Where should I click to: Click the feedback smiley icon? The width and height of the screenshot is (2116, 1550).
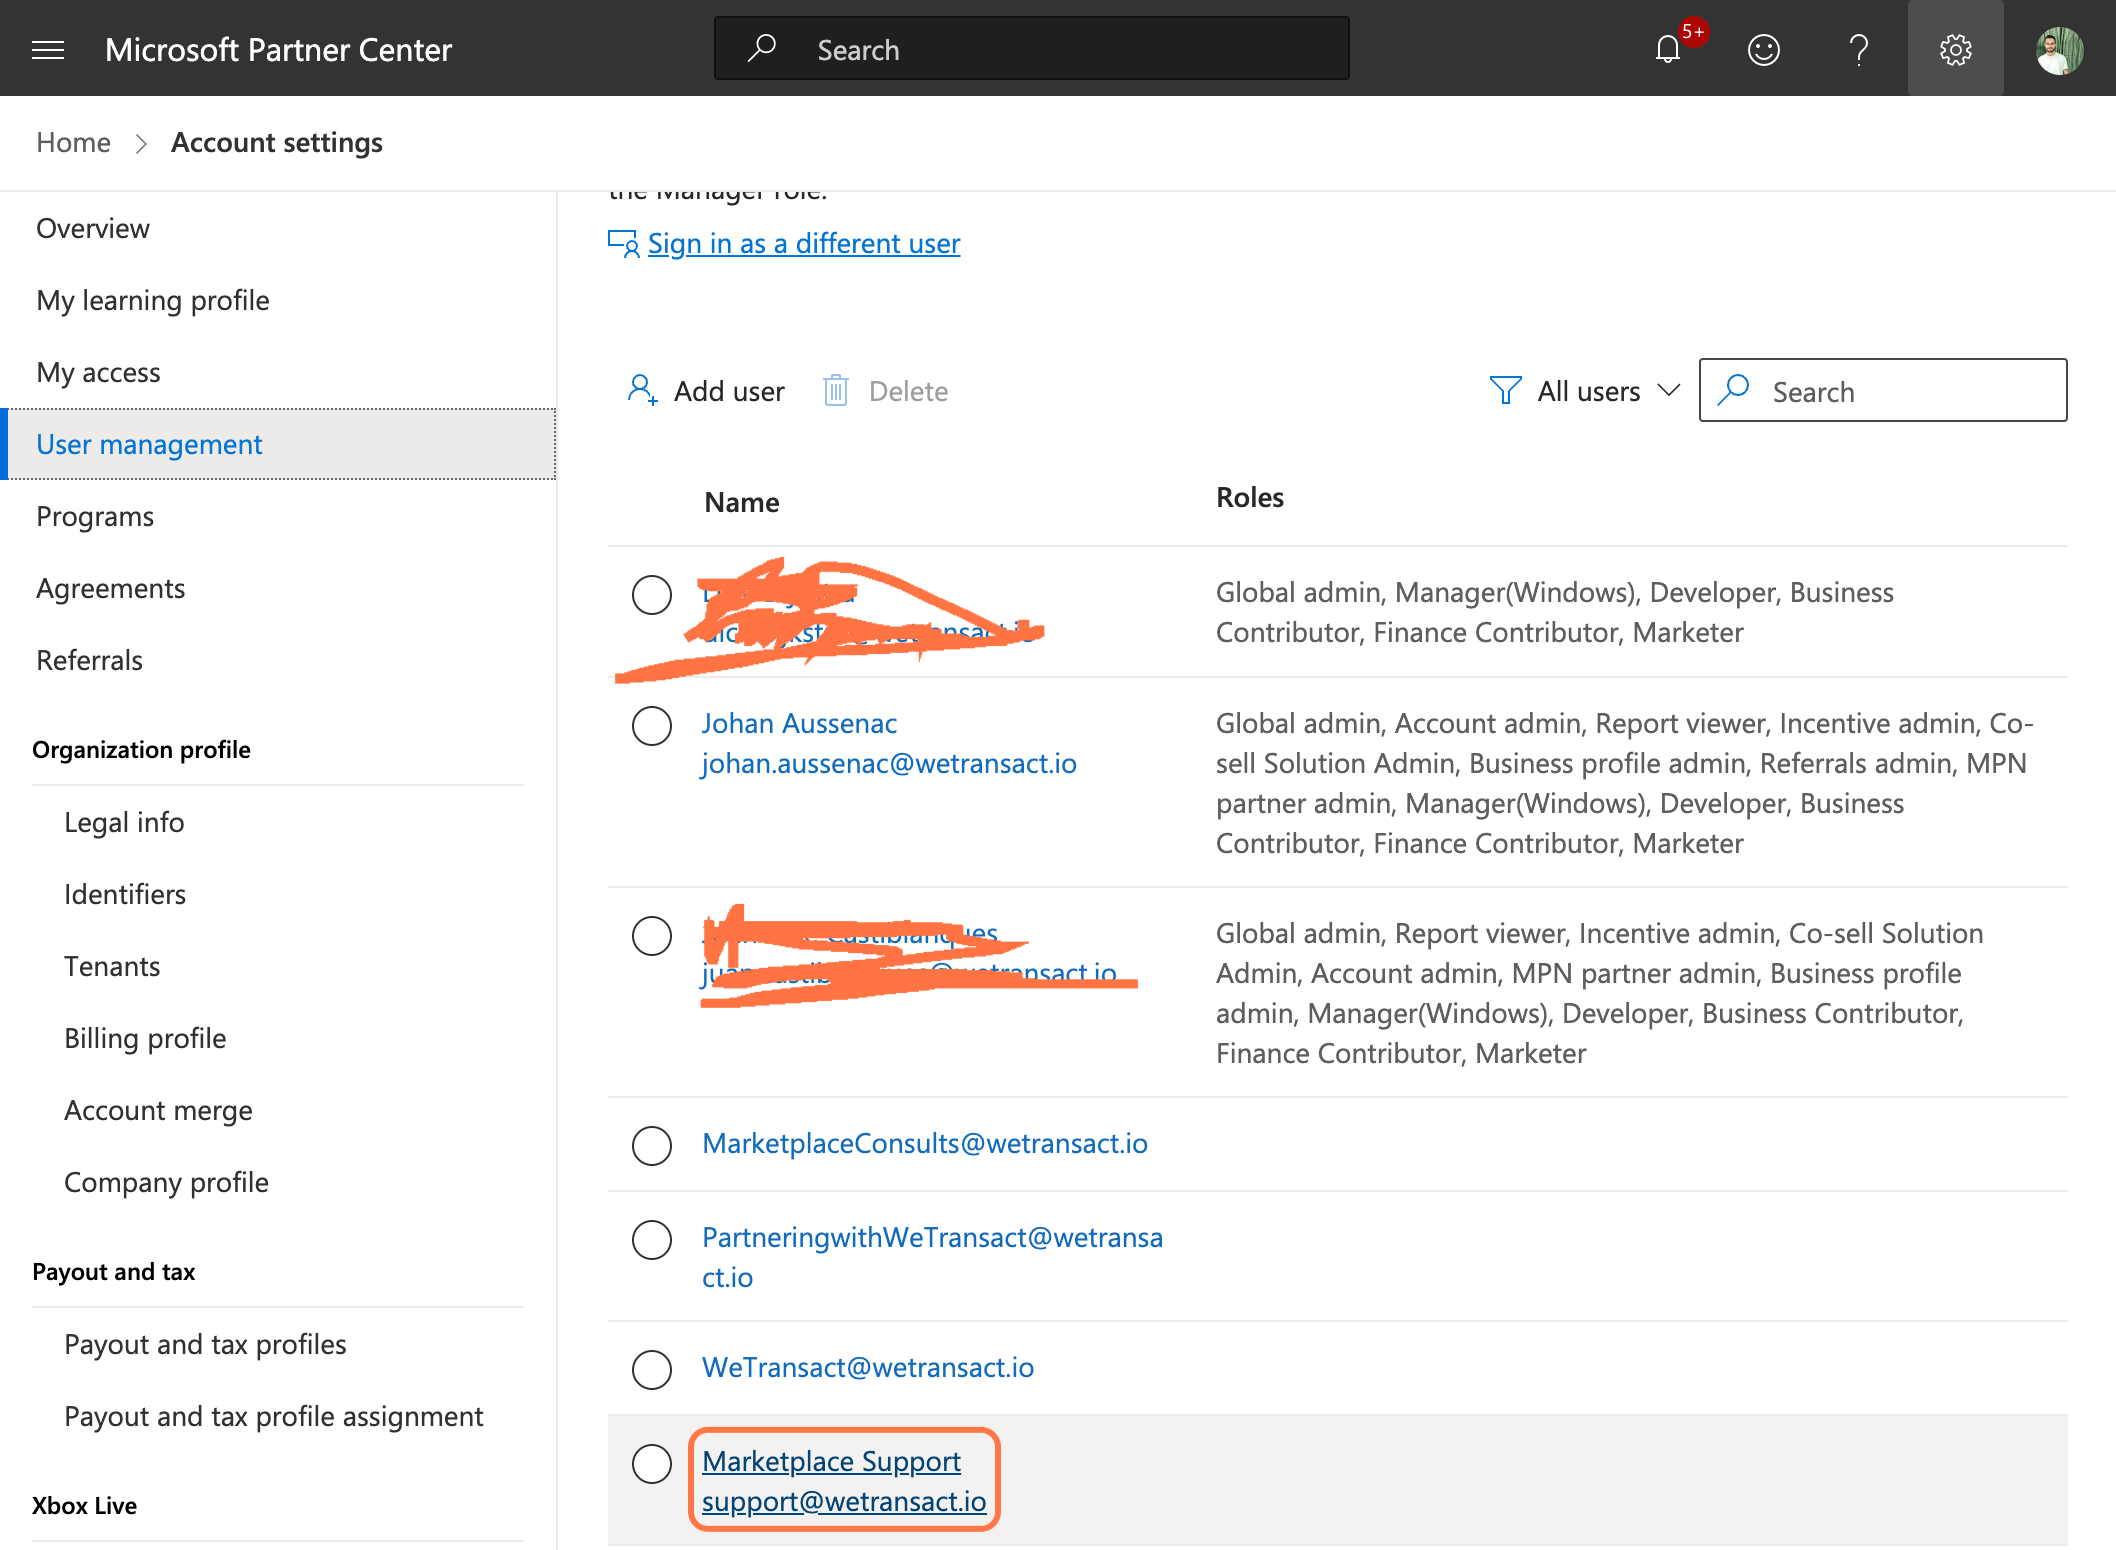point(1764,49)
